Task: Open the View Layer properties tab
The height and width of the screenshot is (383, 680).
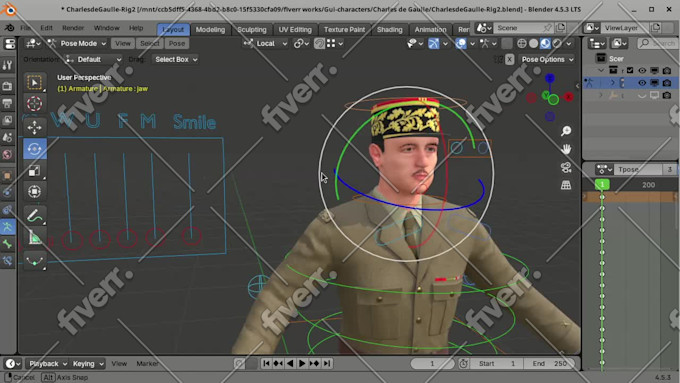Action: pos(7,120)
